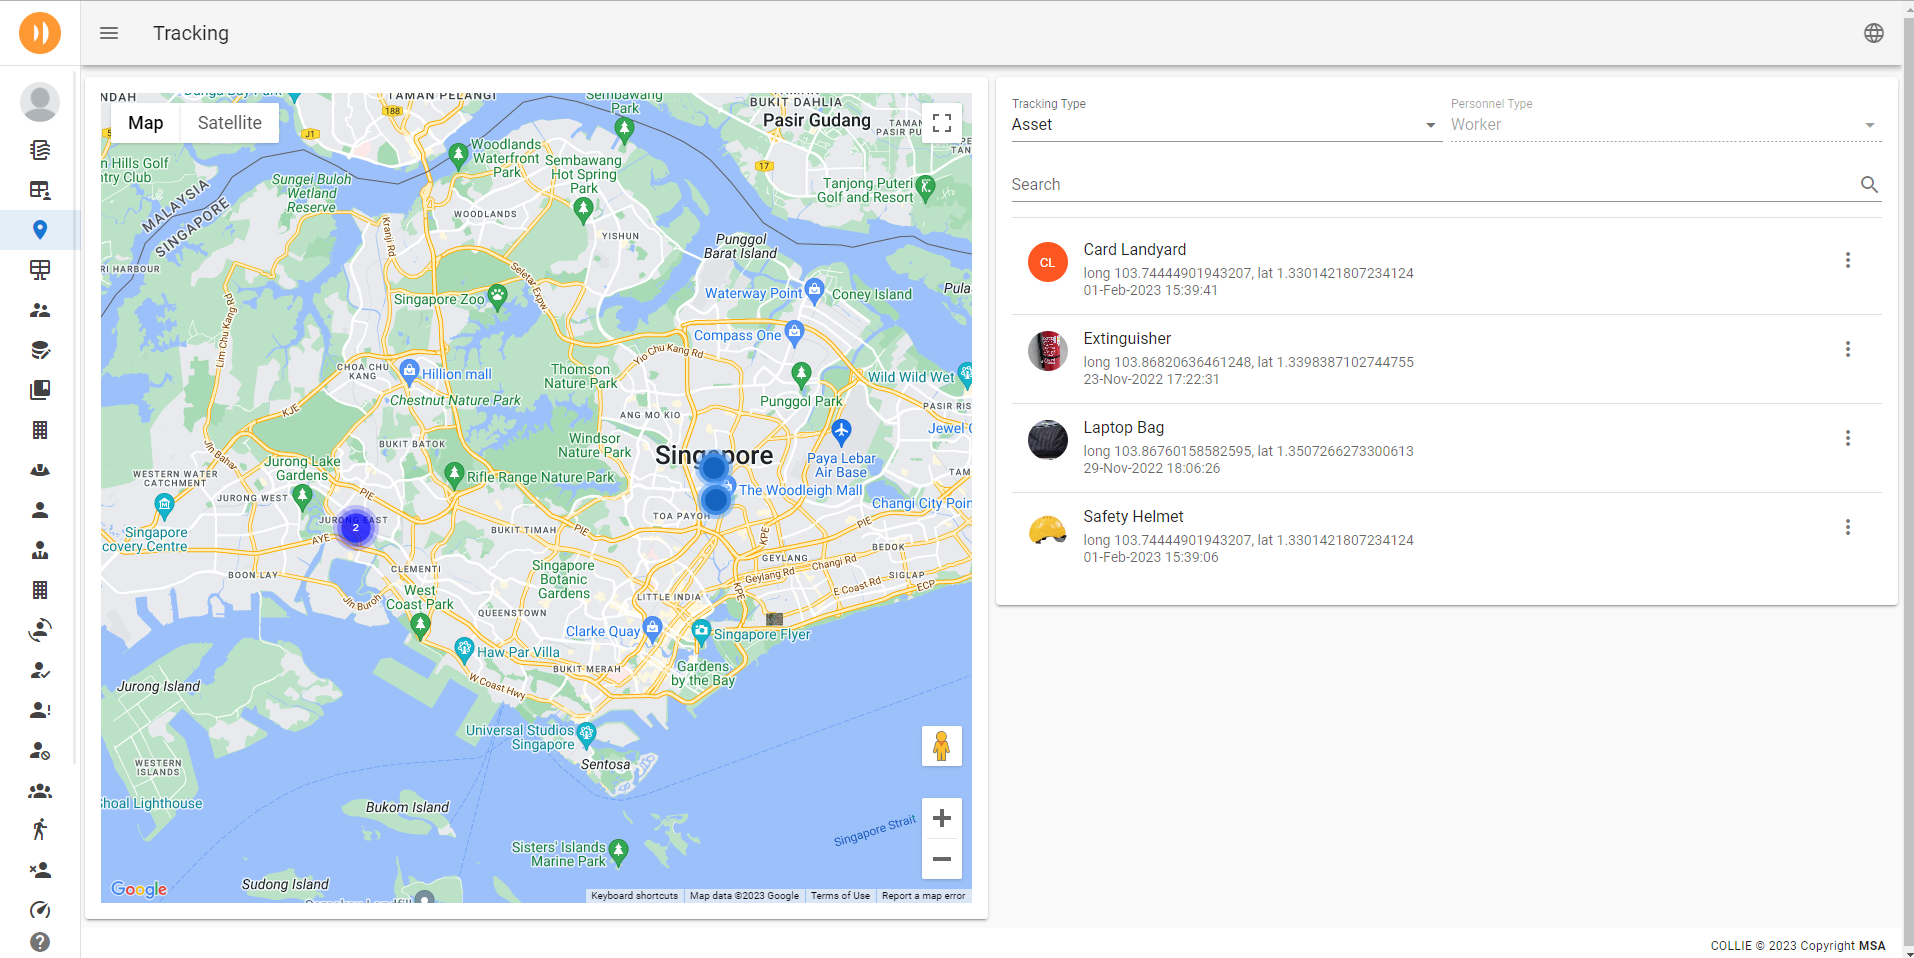Switch to the Map view tab

145,123
